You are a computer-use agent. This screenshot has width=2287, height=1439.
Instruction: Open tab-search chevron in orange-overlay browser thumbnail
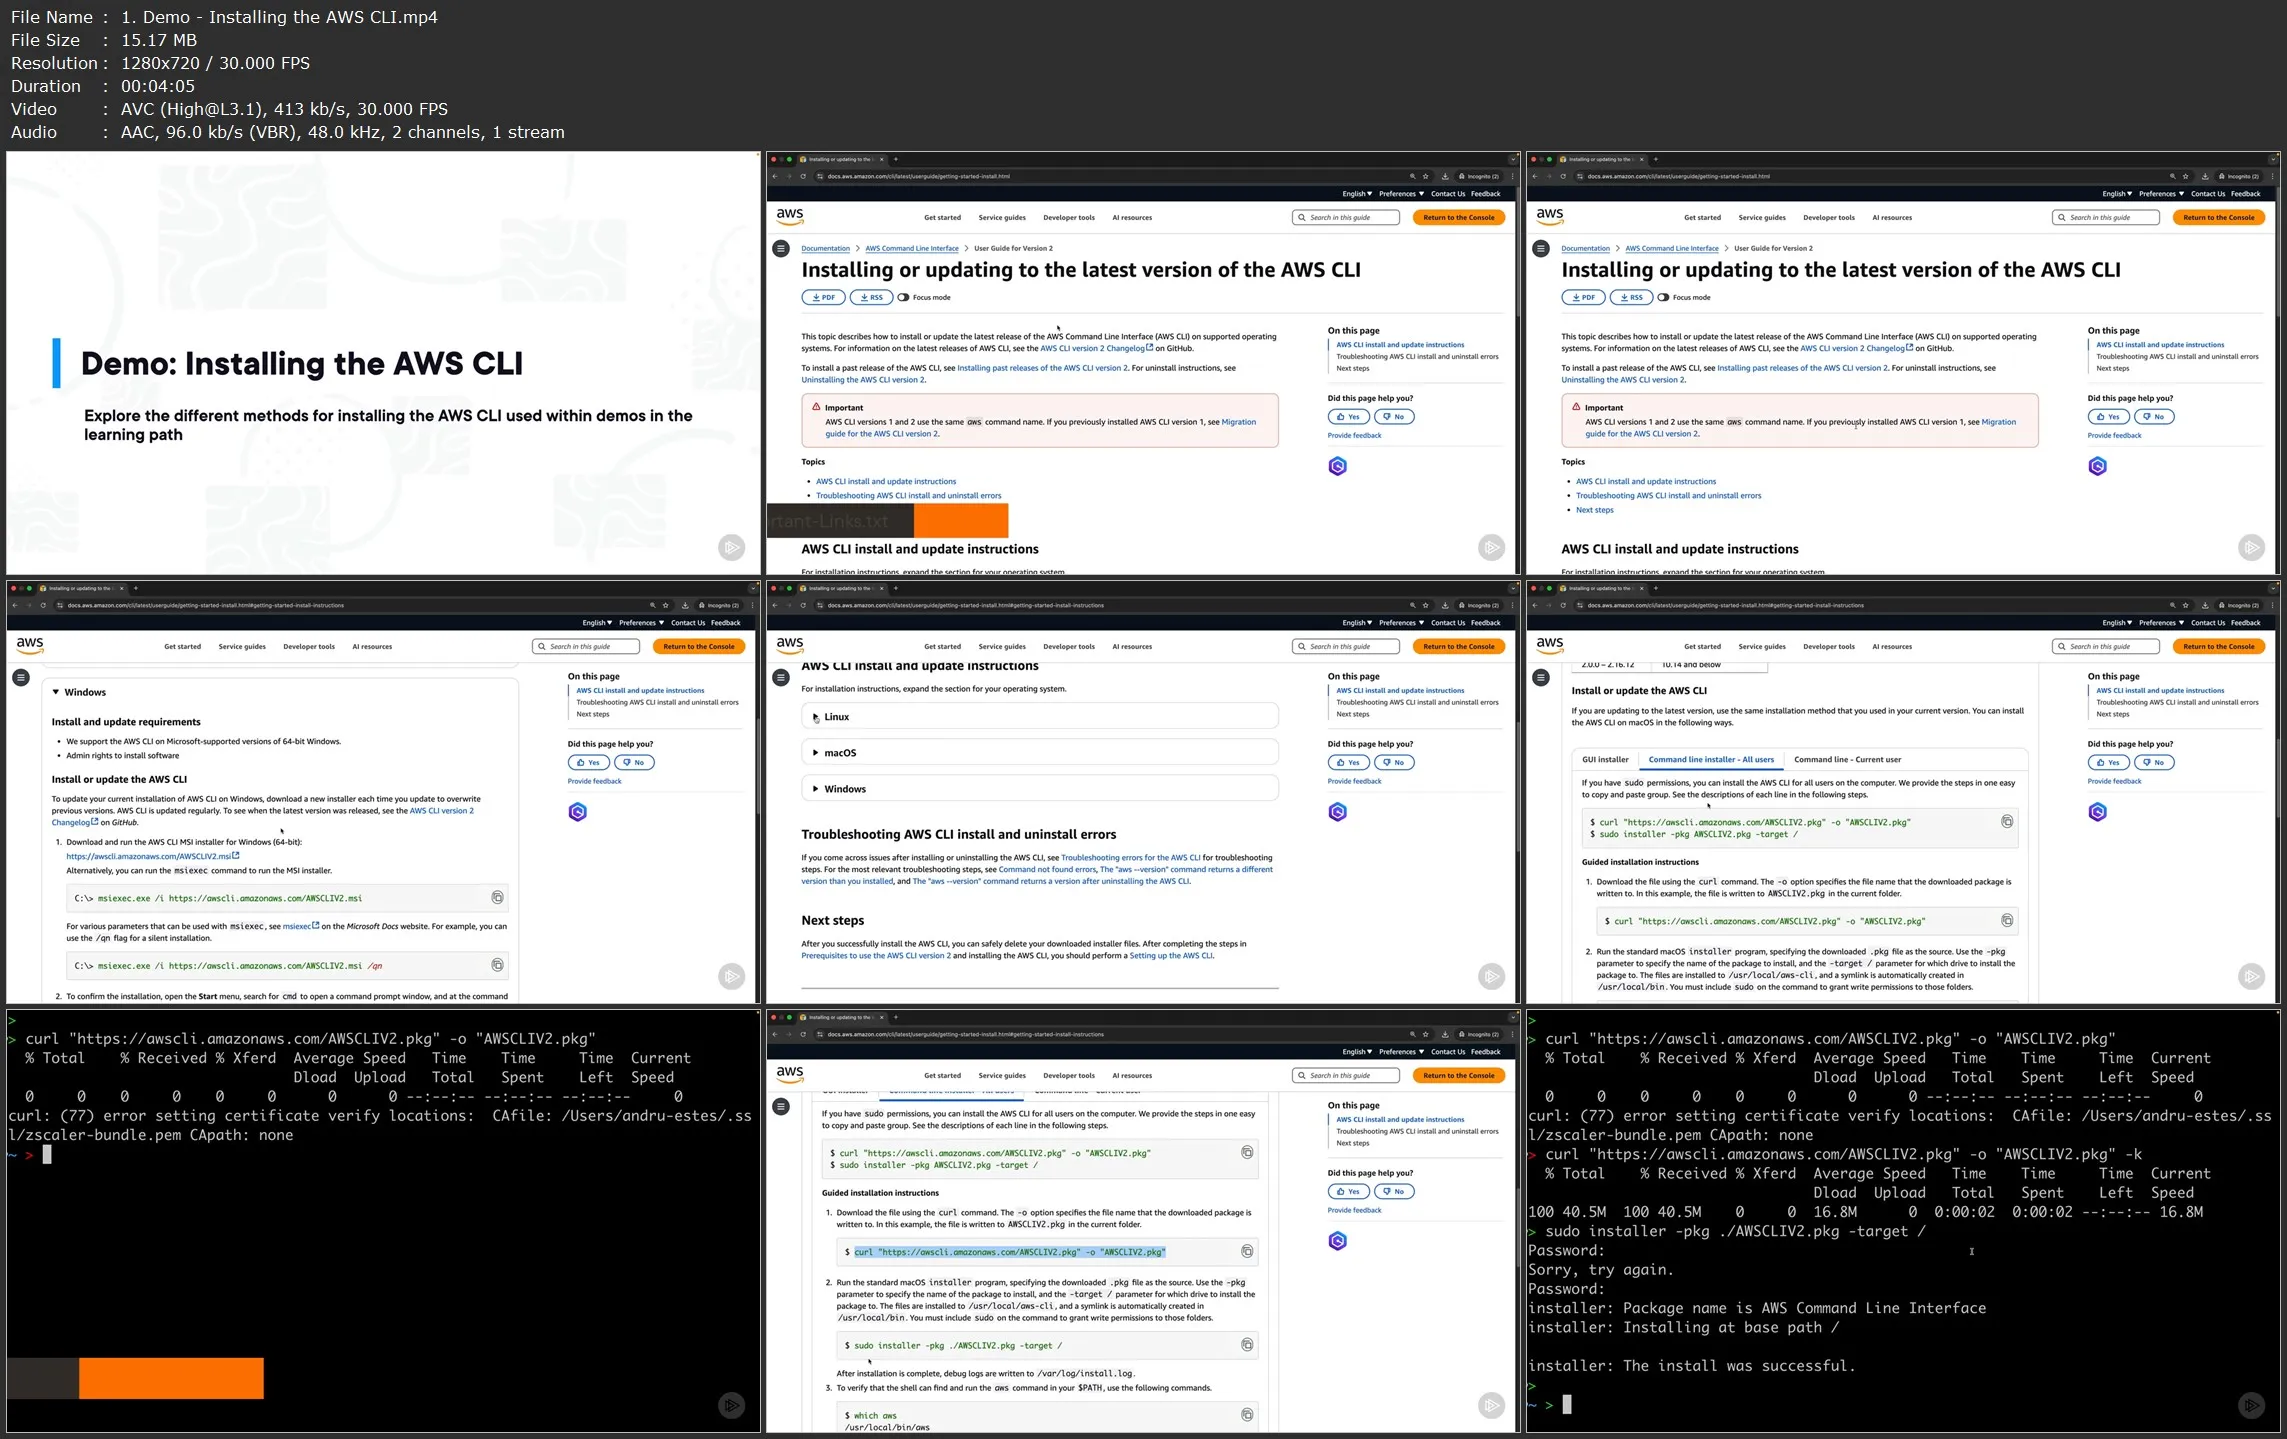pyautogui.click(x=1514, y=159)
